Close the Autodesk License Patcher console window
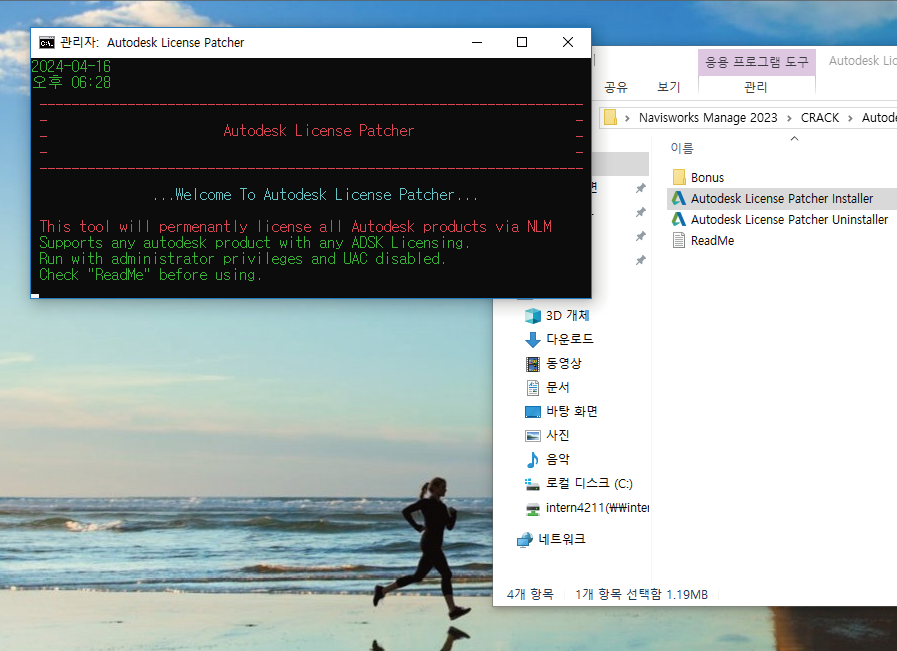Viewport: 897px width, 651px height. point(567,42)
